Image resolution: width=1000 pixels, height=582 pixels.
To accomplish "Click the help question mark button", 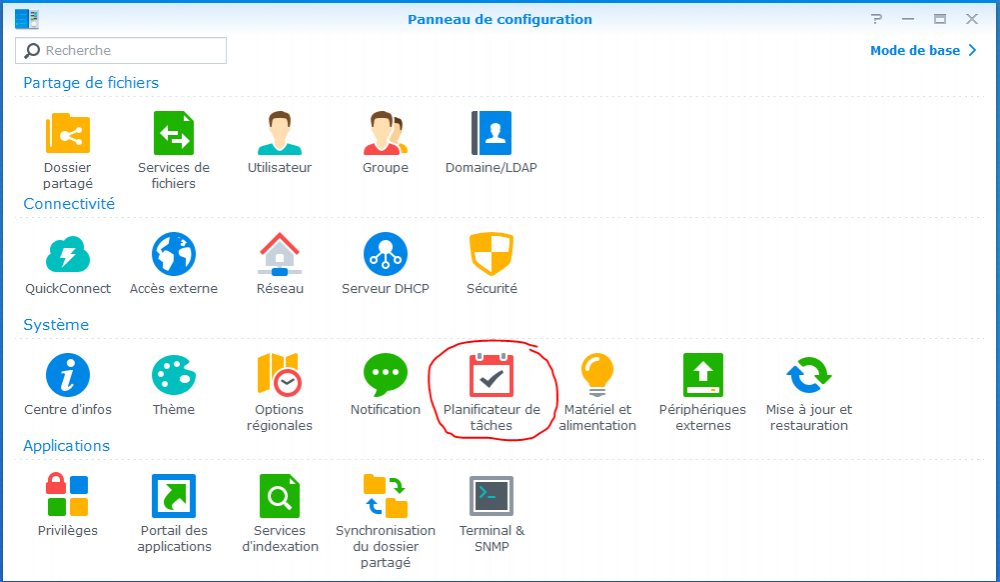I will (876, 19).
